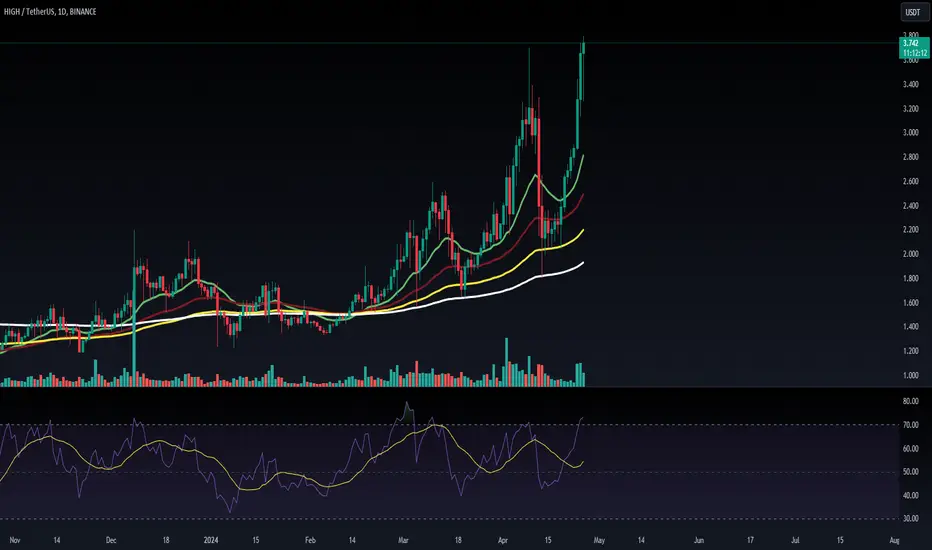The height and width of the screenshot is (550, 932).
Task: Click the 2024 label on time axis
Action: (x=211, y=540)
